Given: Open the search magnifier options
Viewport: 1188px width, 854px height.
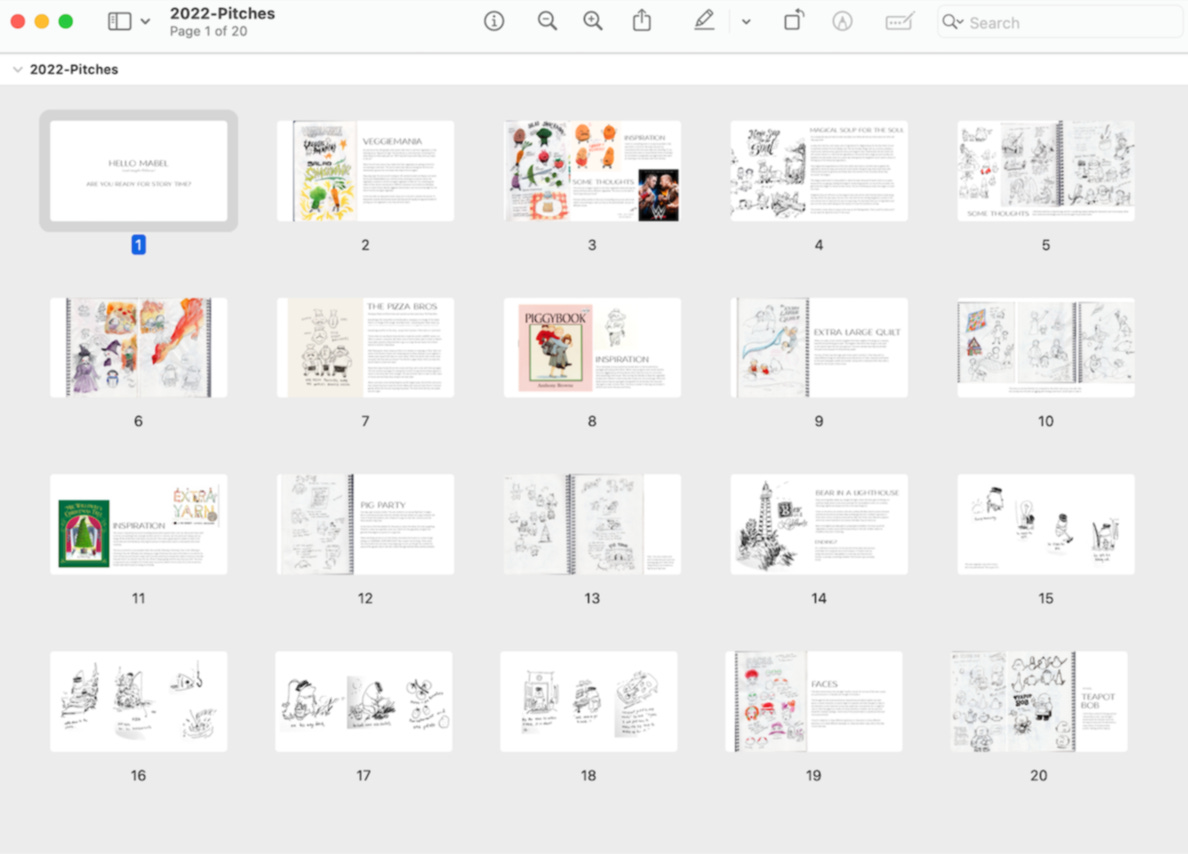Looking at the screenshot, I should click(x=952, y=22).
